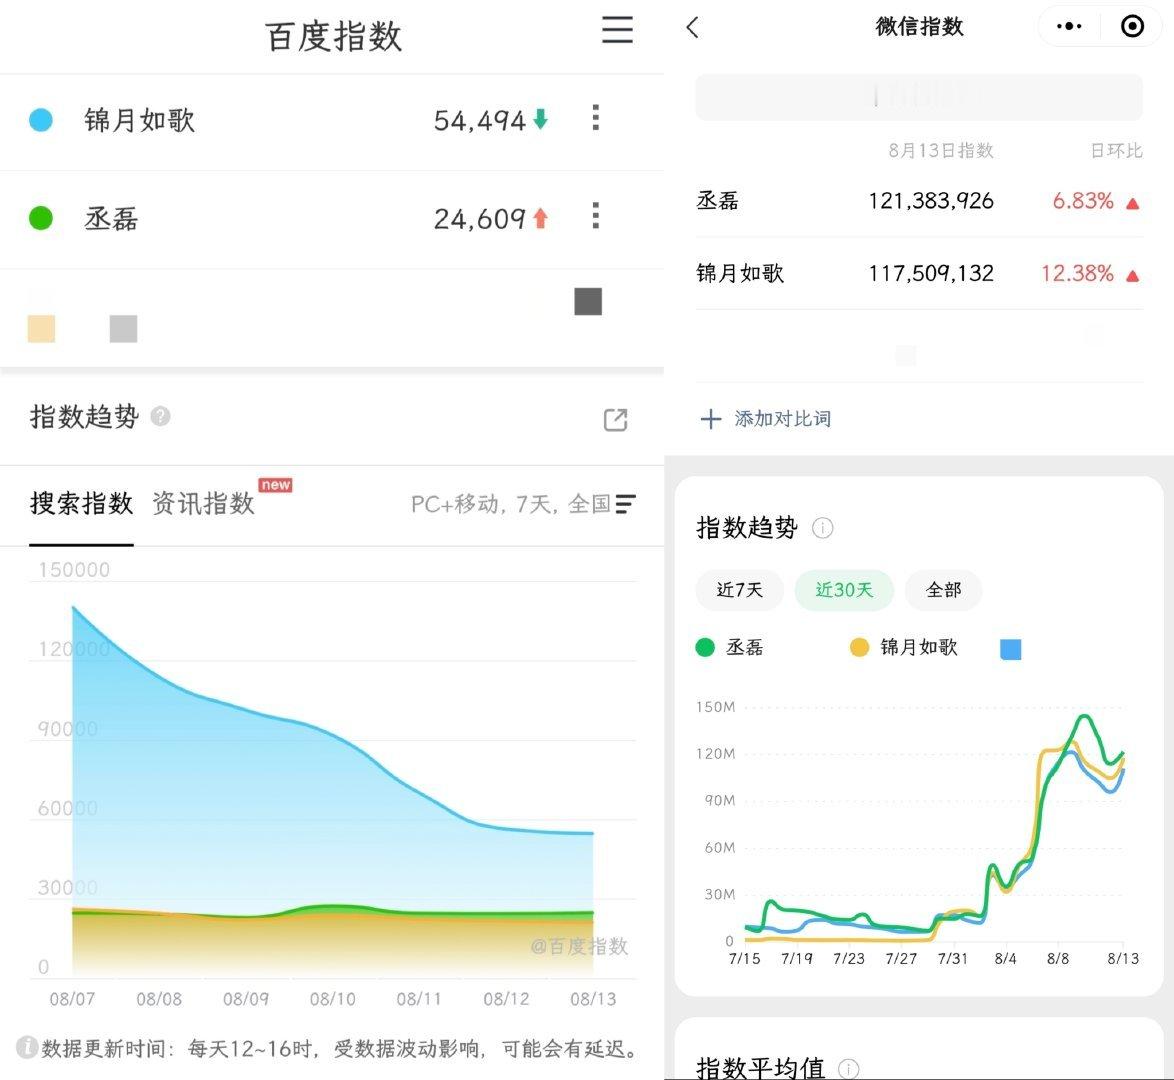Click the filter lines icon beside 全国
1174x1080 pixels.
click(625, 504)
